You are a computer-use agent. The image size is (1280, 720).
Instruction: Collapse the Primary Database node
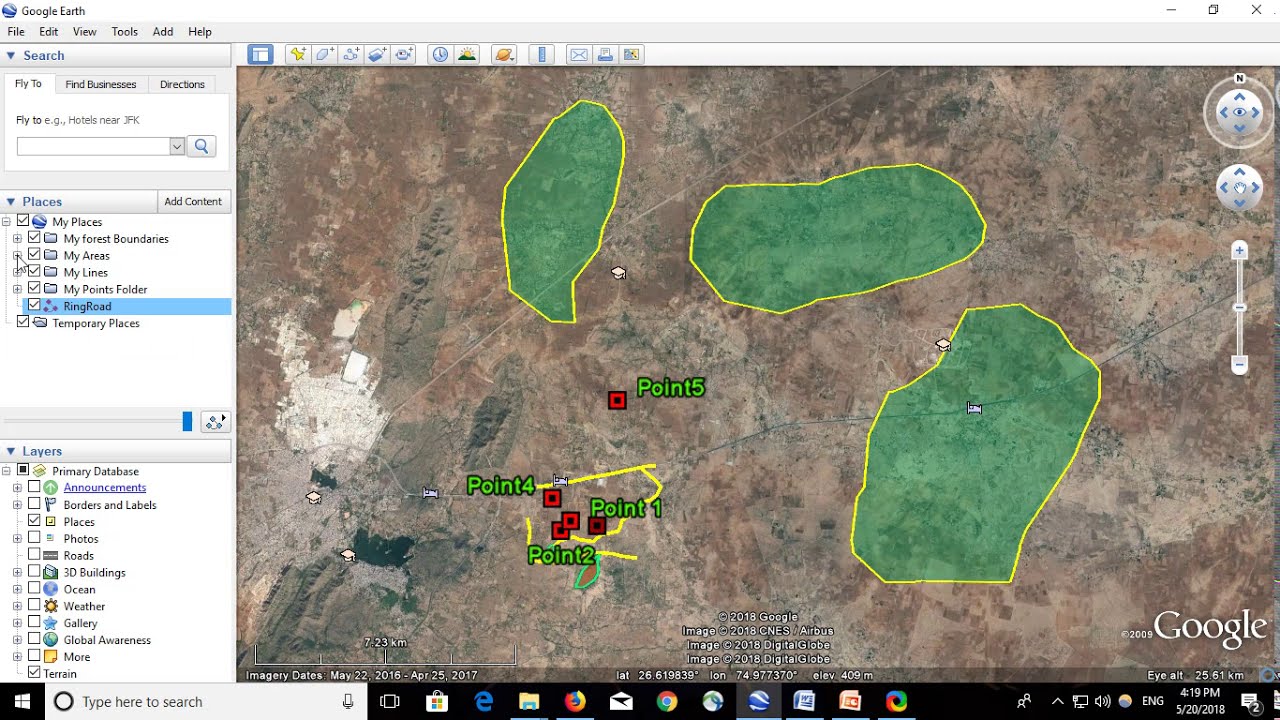pyautogui.click(x=6, y=471)
